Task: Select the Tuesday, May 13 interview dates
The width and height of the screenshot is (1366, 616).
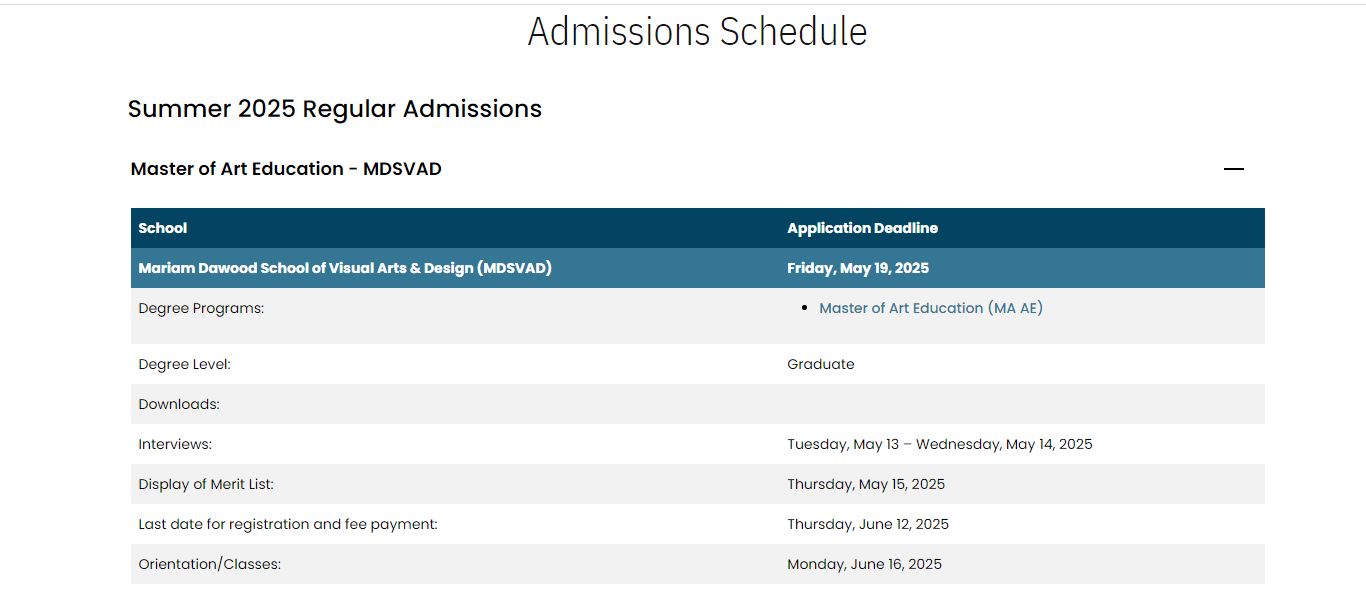Action: click(x=940, y=444)
